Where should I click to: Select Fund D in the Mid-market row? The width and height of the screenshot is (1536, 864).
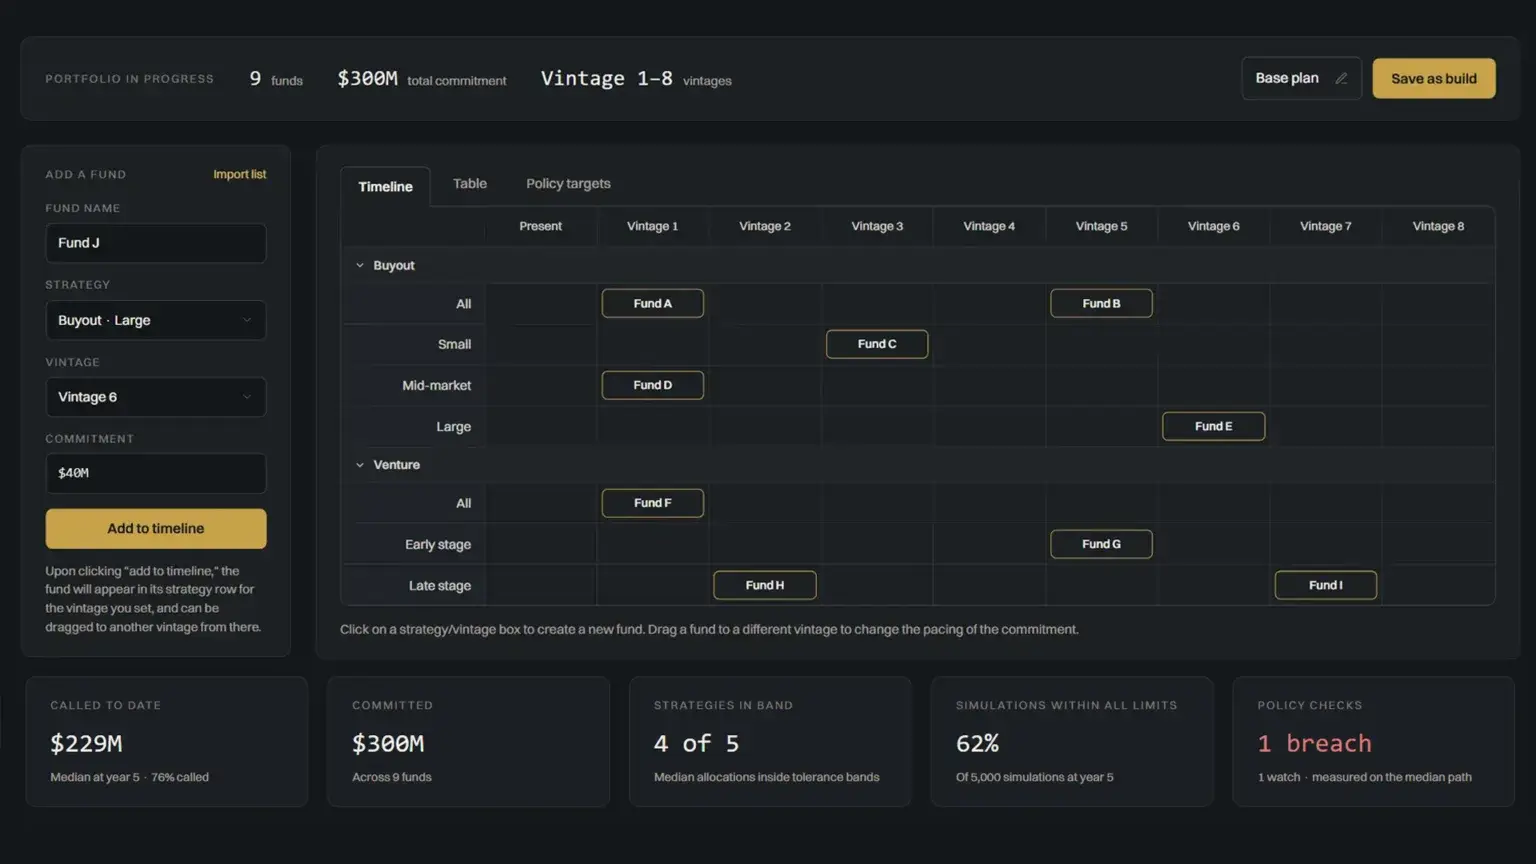point(653,385)
